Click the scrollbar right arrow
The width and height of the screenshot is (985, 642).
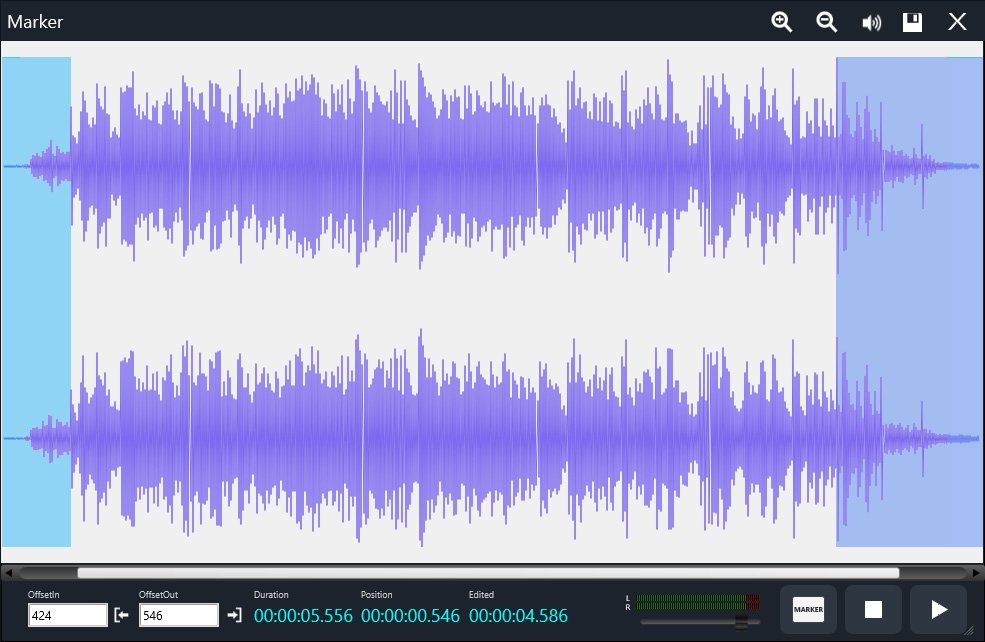tap(976, 573)
